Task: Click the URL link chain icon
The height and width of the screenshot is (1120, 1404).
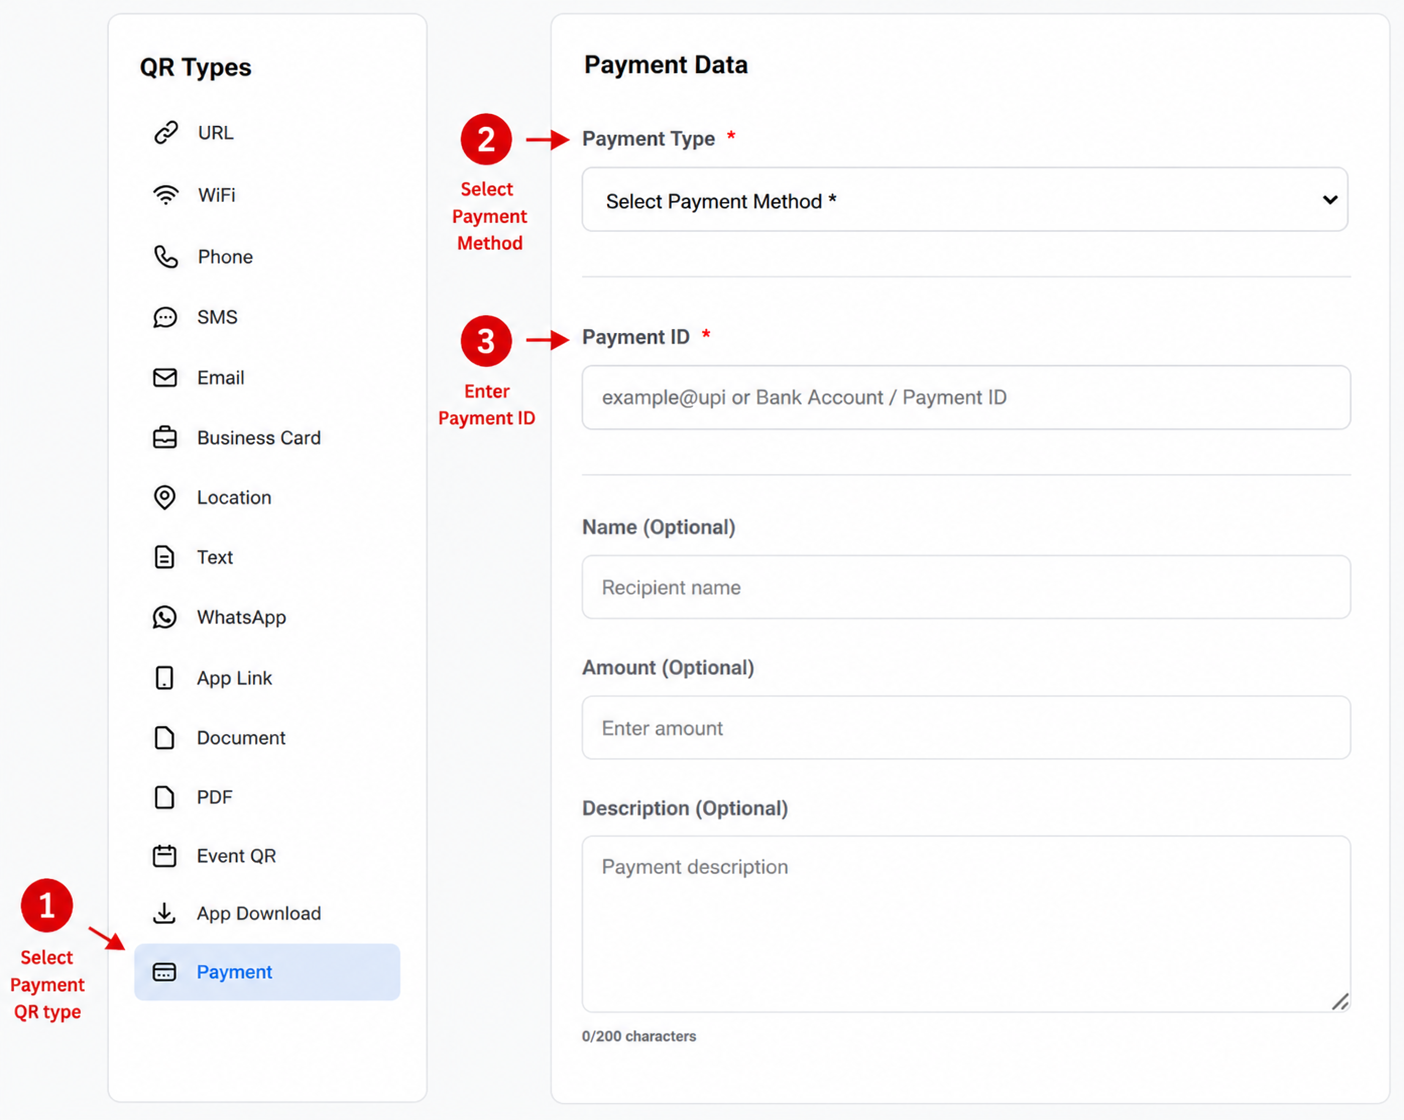Action: (x=166, y=132)
